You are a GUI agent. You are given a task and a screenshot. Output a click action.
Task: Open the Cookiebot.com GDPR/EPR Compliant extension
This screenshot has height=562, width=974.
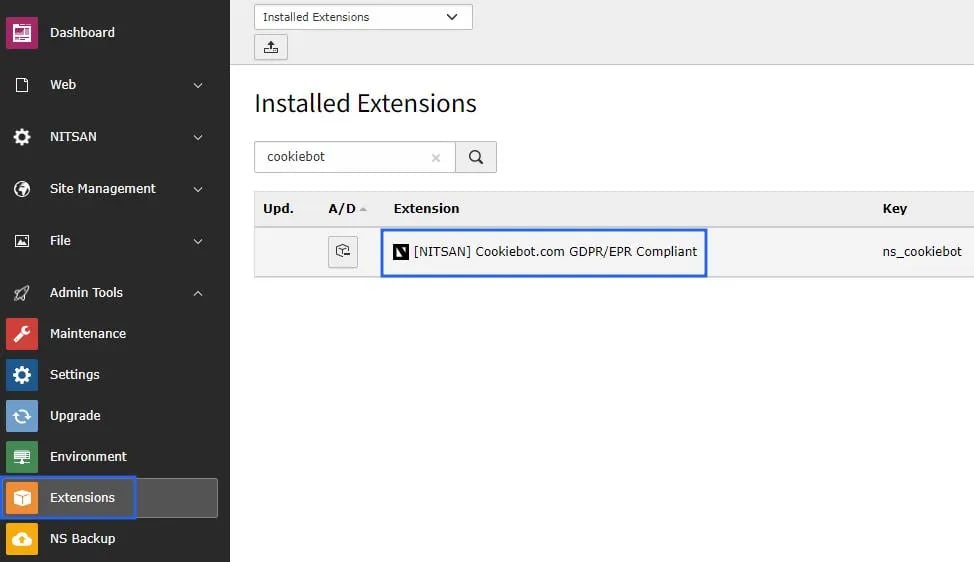click(x=555, y=252)
